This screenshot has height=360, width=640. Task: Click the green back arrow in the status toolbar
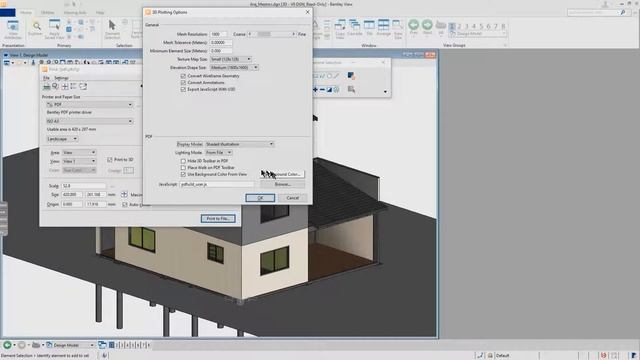click(7, 345)
